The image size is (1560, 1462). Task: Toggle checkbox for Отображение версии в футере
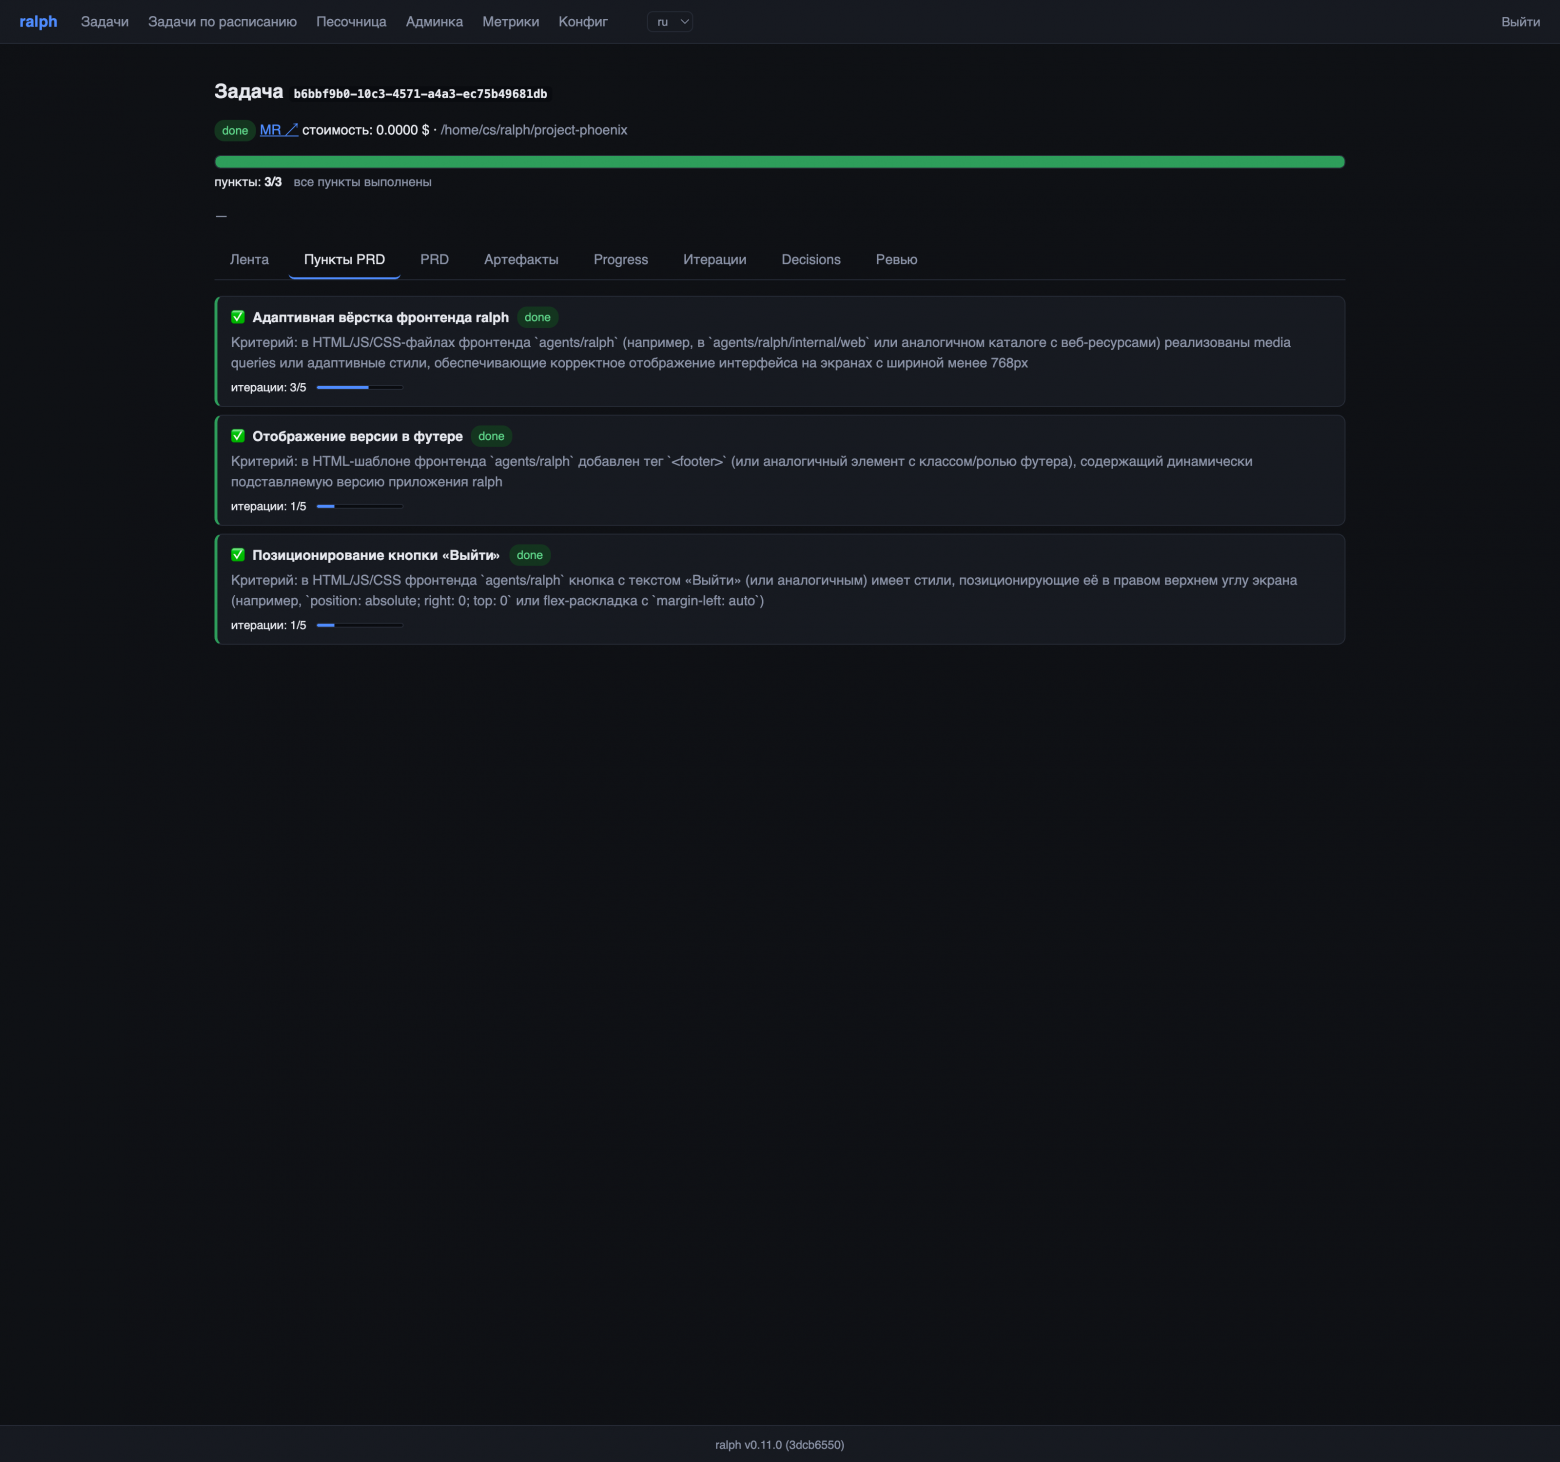[238, 436]
